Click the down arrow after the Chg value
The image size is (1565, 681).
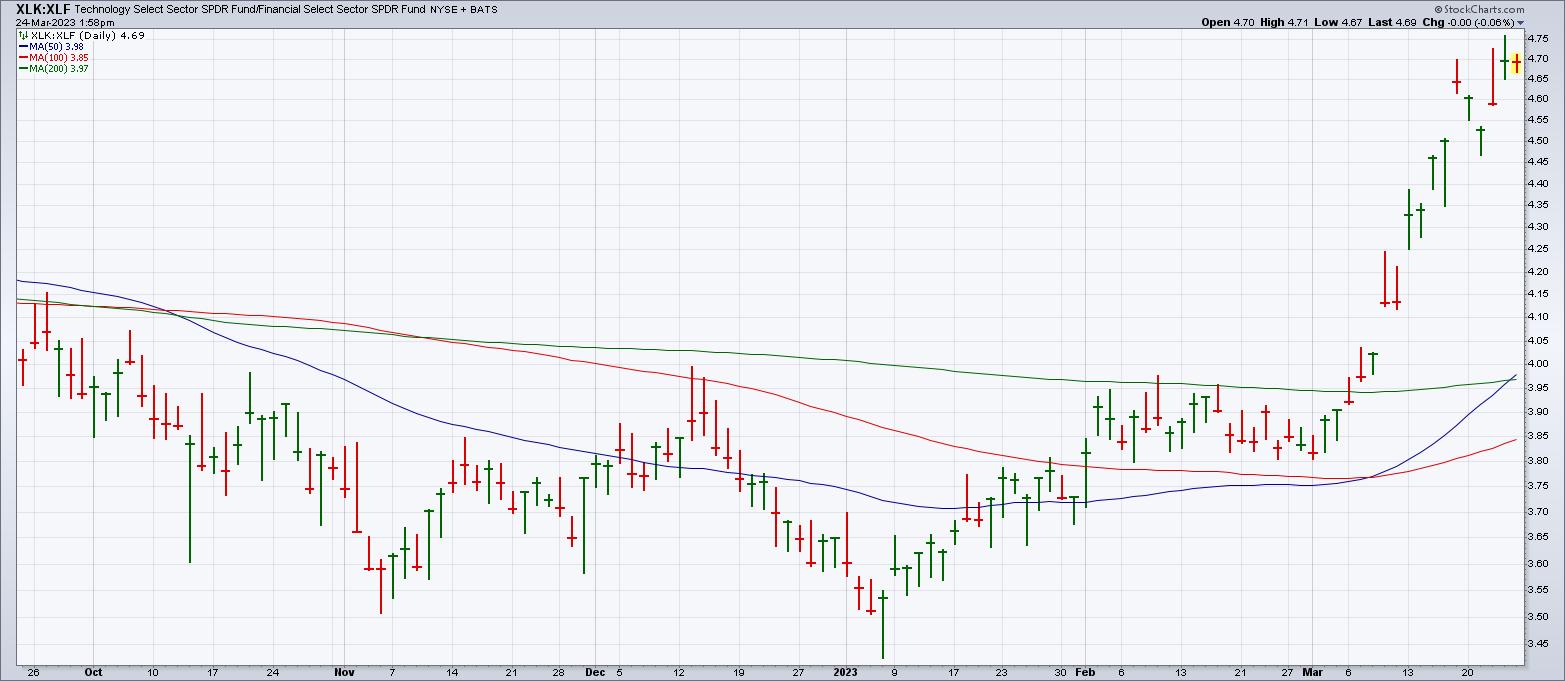1520,22
